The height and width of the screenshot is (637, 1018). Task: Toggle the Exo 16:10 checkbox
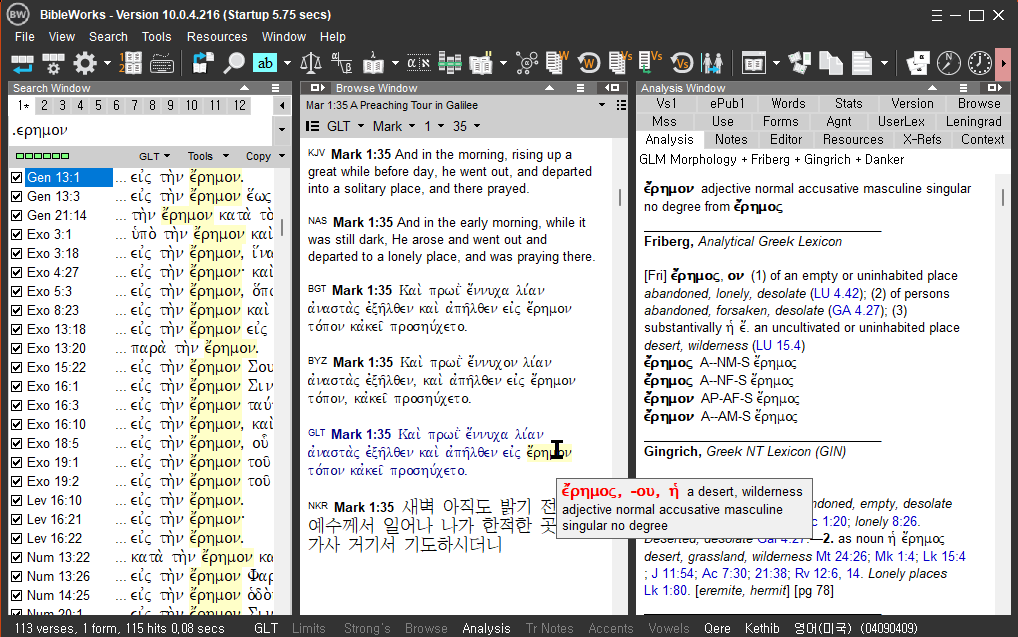point(17,424)
